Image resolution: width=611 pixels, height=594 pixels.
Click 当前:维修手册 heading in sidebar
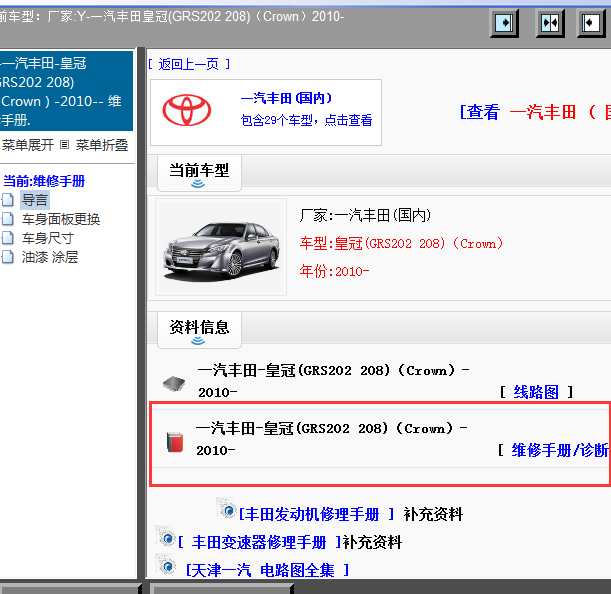click(x=44, y=181)
